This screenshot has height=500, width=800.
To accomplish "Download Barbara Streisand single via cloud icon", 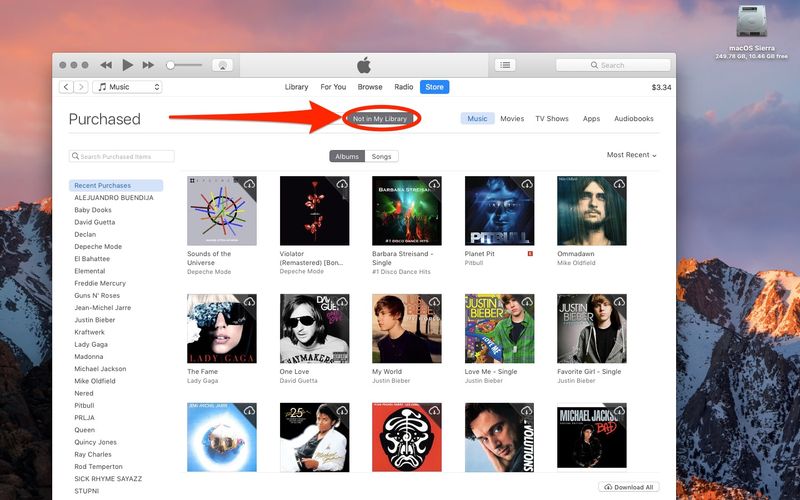I will pyautogui.click(x=434, y=184).
